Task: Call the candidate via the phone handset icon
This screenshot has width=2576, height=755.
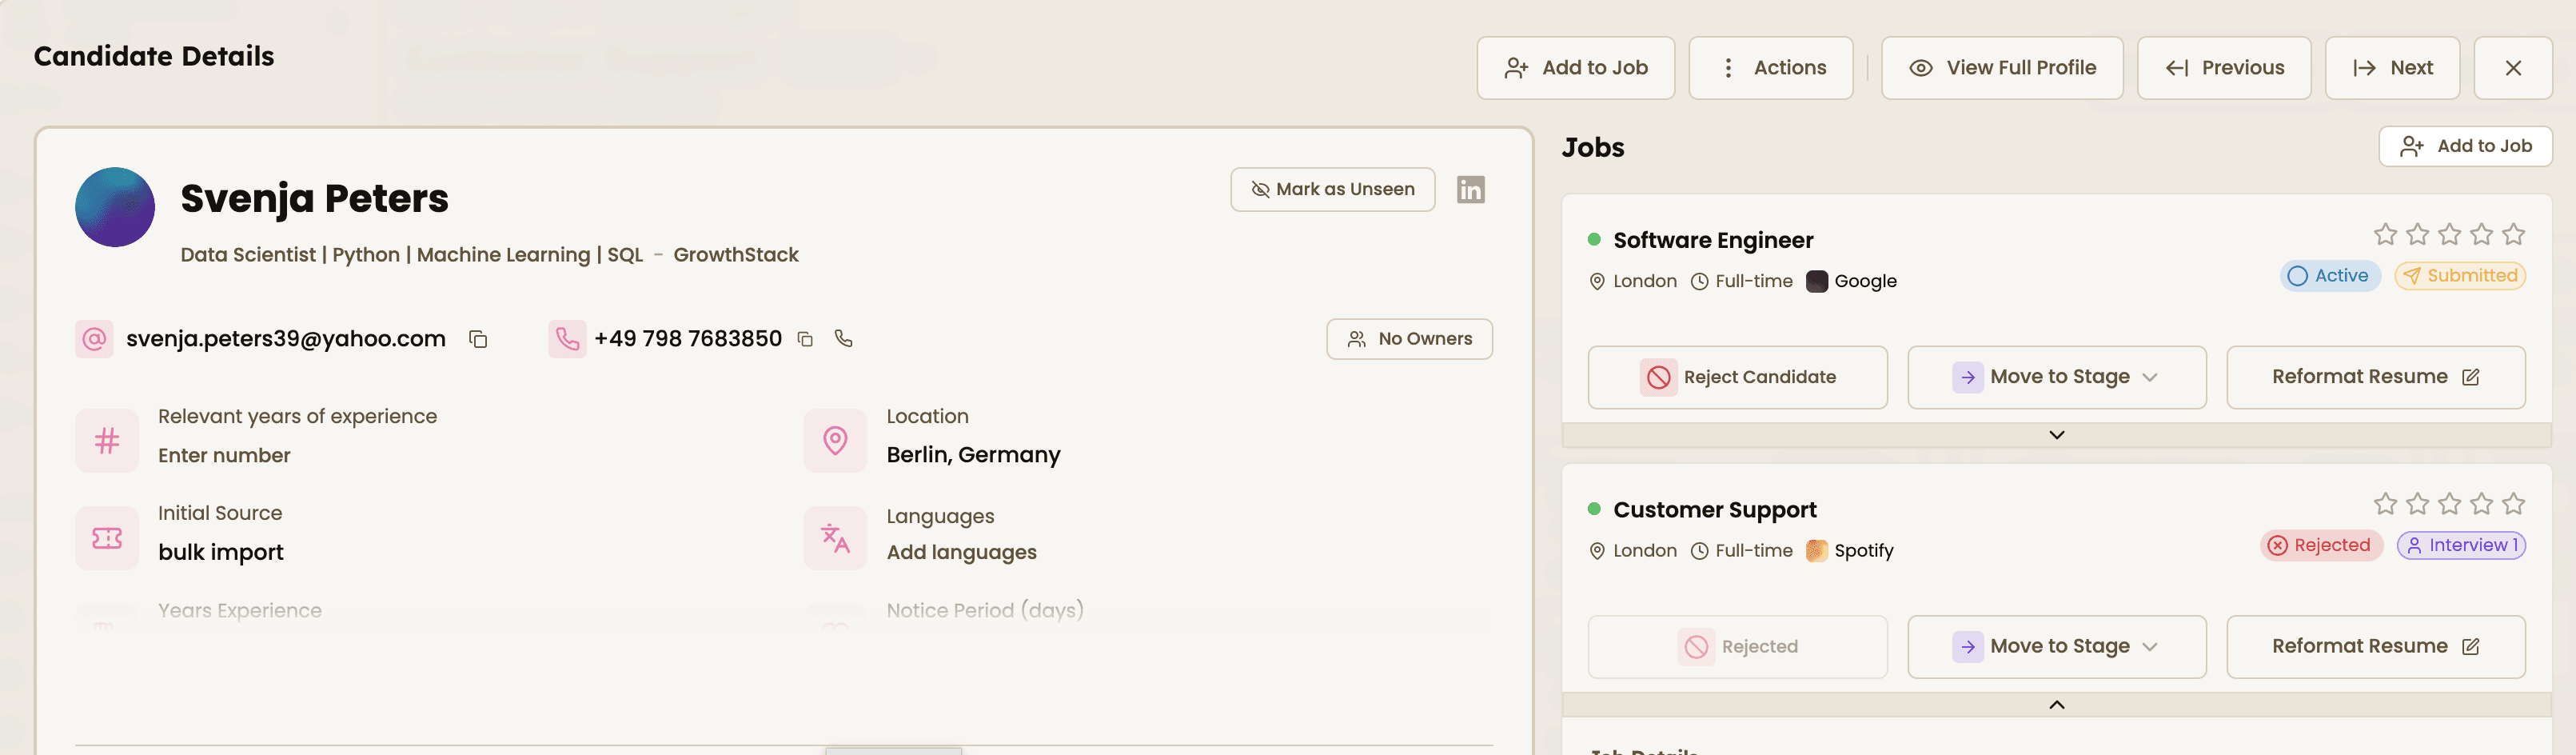Action: [843, 338]
